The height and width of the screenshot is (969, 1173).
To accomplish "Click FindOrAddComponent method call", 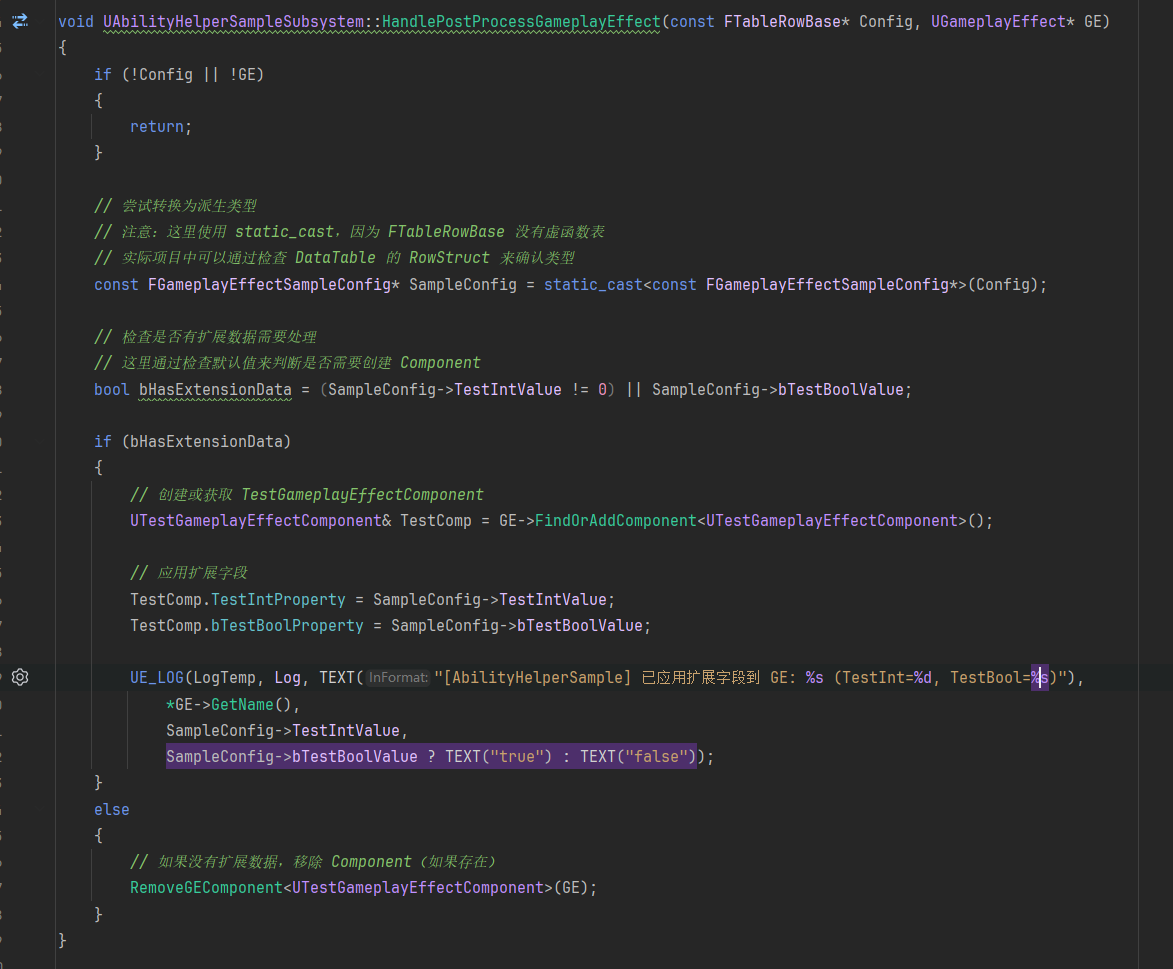I will tap(616, 520).
